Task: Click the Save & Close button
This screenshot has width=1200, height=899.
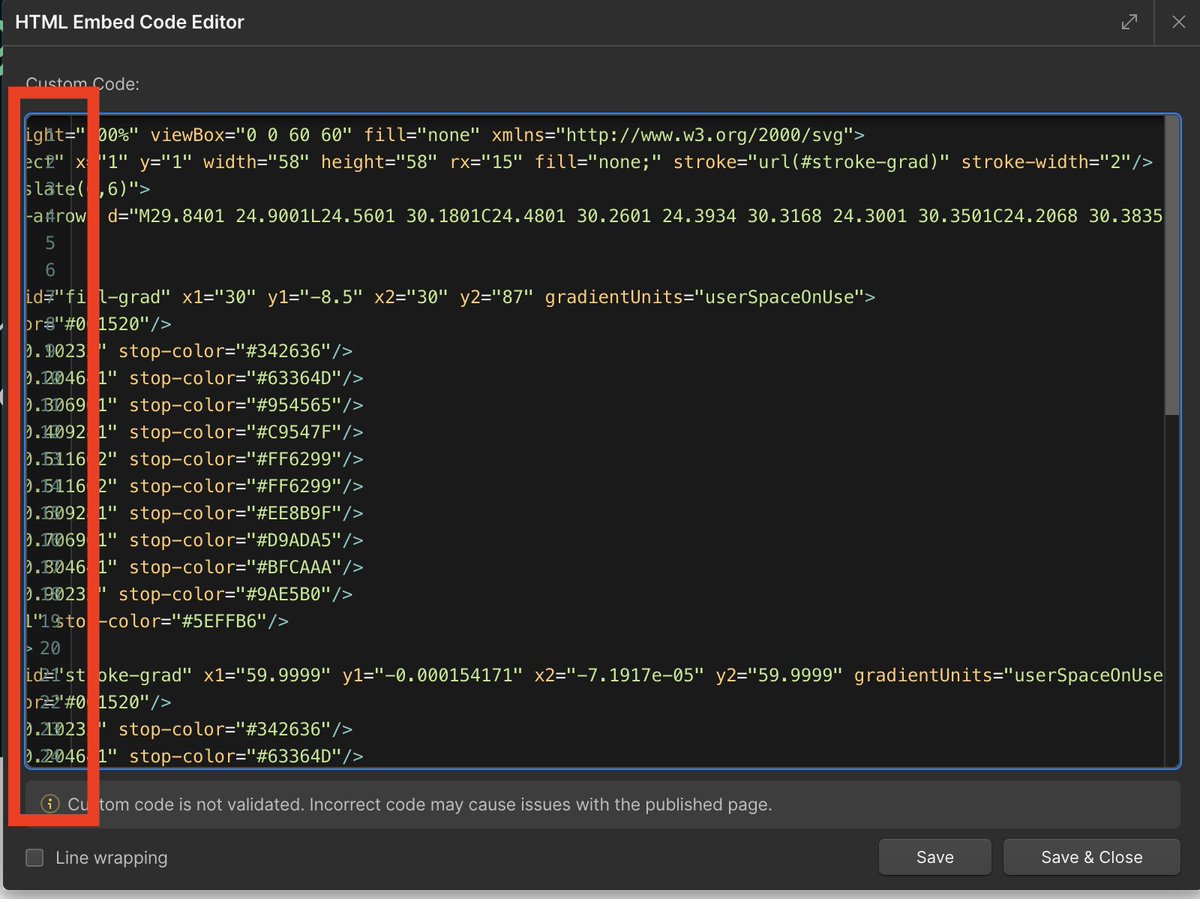Action: 1092,857
